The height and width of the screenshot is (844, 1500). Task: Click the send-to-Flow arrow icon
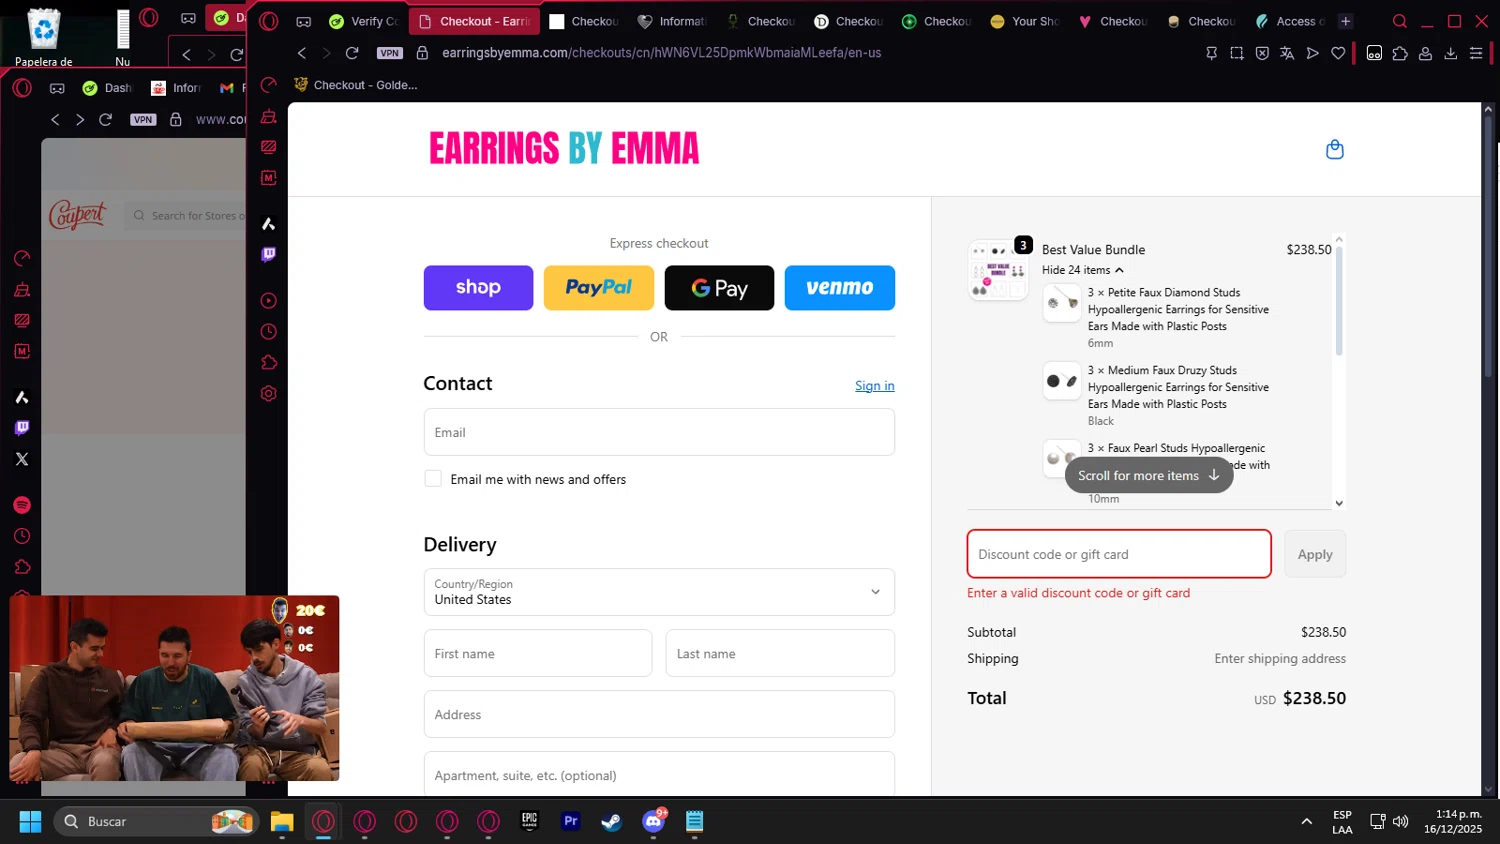(x=1312, y=53)
